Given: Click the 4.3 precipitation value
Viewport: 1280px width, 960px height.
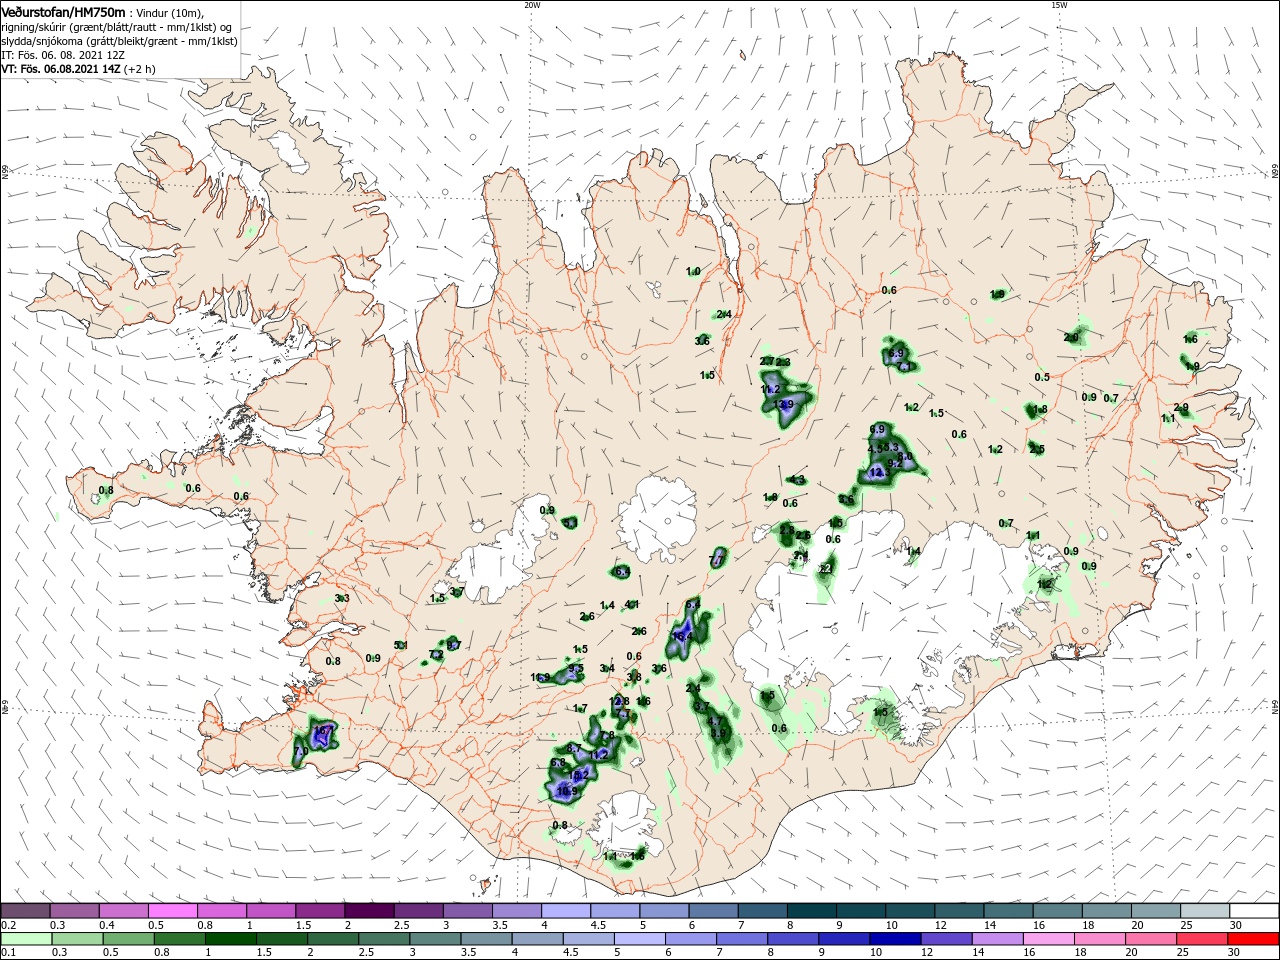Looking at the screenshot, I should [x=796, y=480].
